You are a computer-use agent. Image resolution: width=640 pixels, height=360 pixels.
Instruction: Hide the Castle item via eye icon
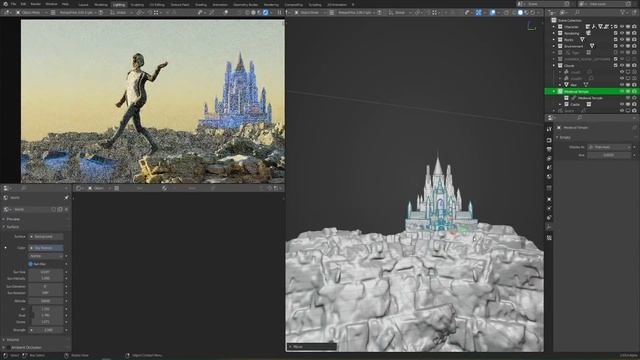(x=622, y=104)
